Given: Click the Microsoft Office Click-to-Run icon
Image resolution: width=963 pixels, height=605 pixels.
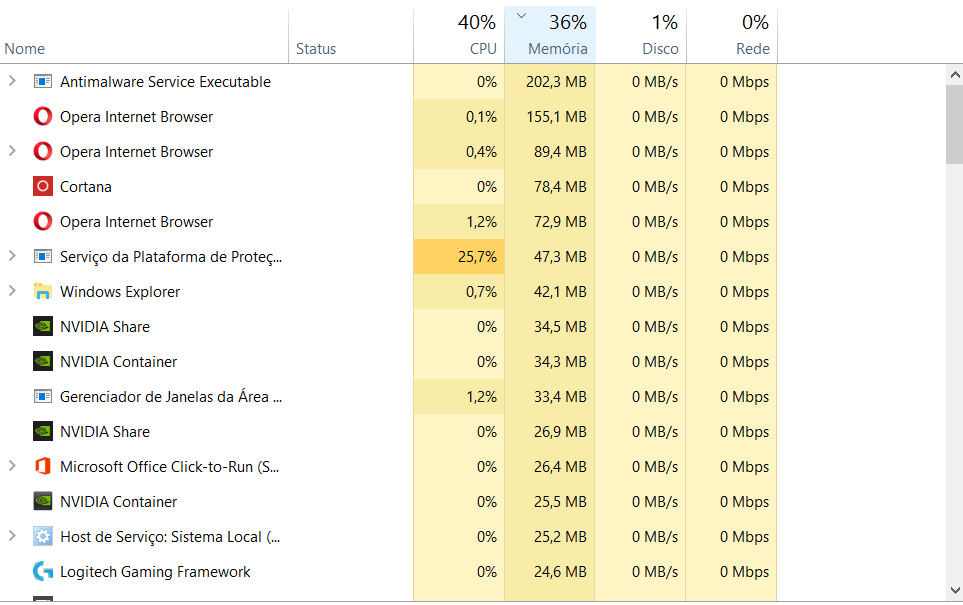Looking at the screenshot, I should tap(42, 467).
